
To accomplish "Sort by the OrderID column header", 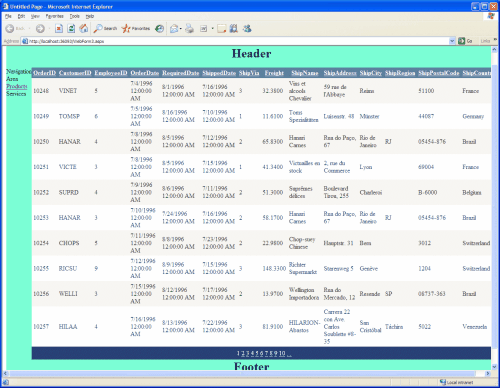I will 44,73.
